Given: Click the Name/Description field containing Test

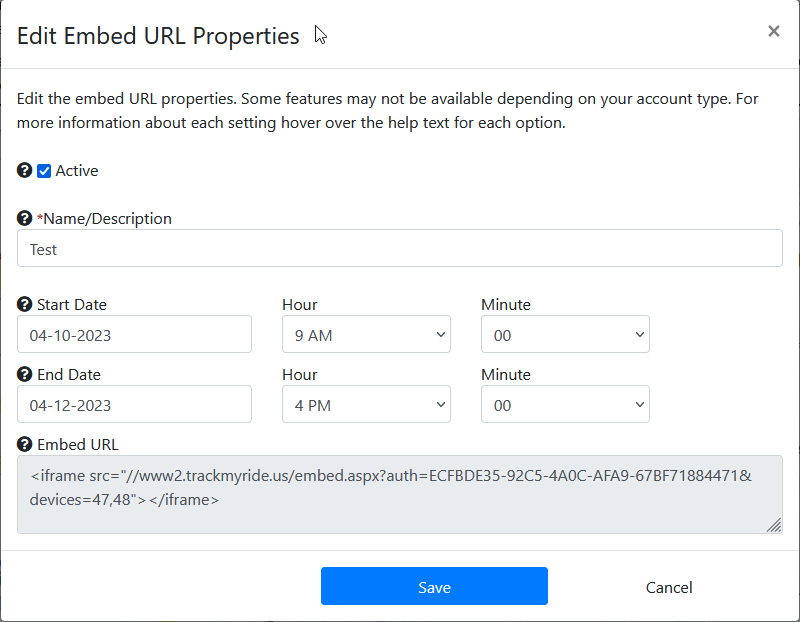Looking at the screenshot, I should point(399,248).
